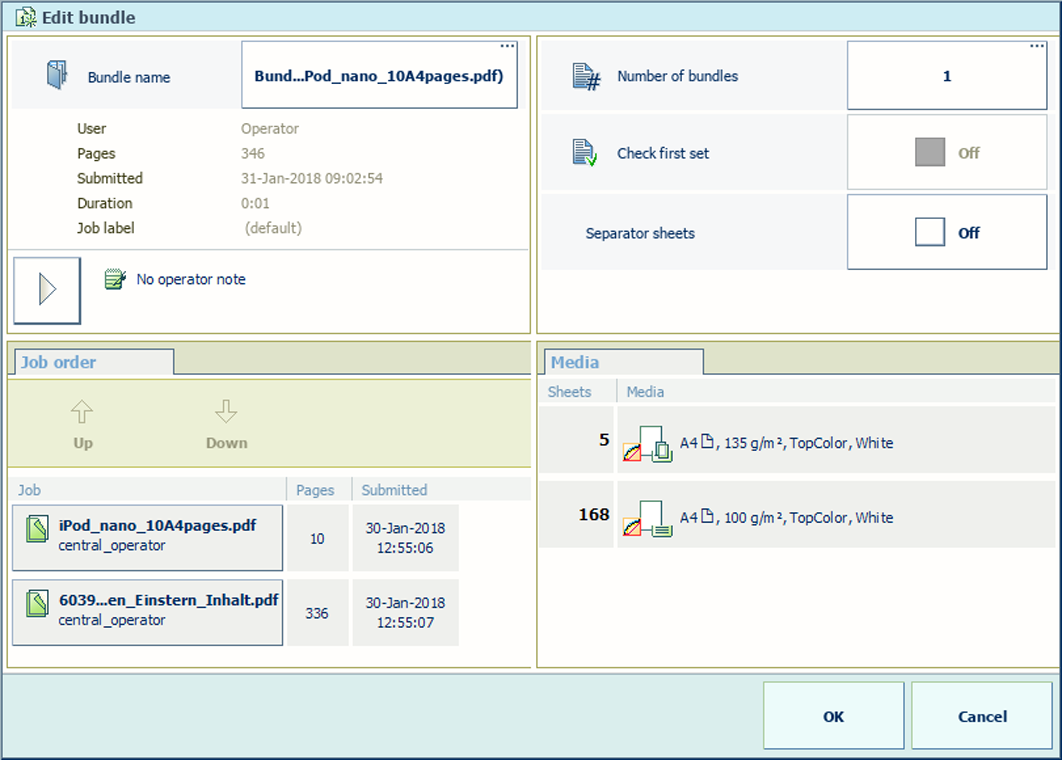Click the Check first set icon
The height and width of the screenshot is (760, 1062).
pos(585,153)
